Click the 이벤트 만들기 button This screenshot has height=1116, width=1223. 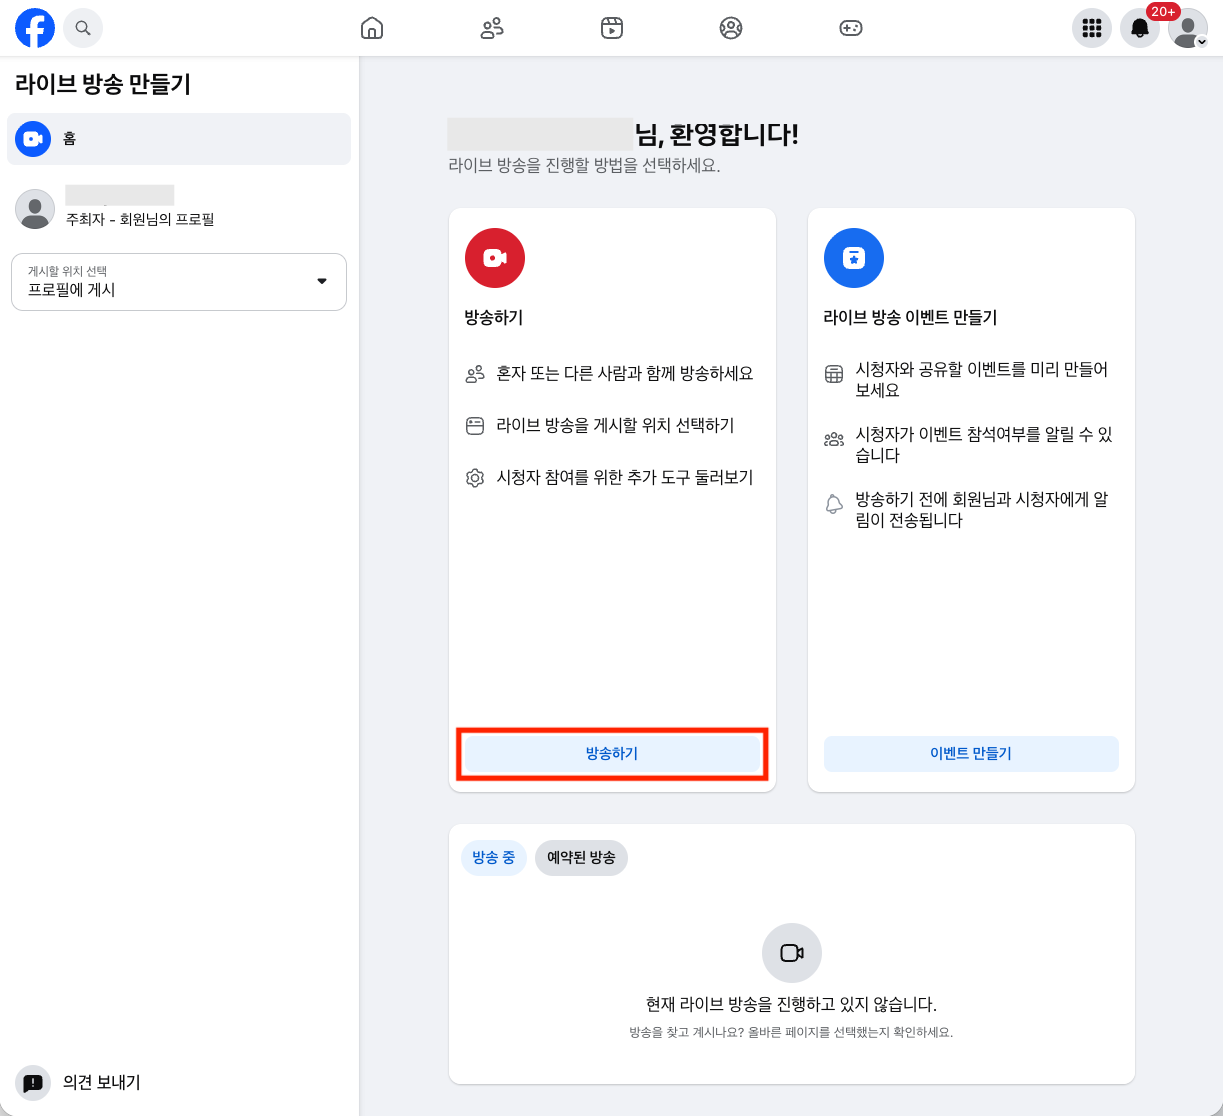(x=970, y=754)
